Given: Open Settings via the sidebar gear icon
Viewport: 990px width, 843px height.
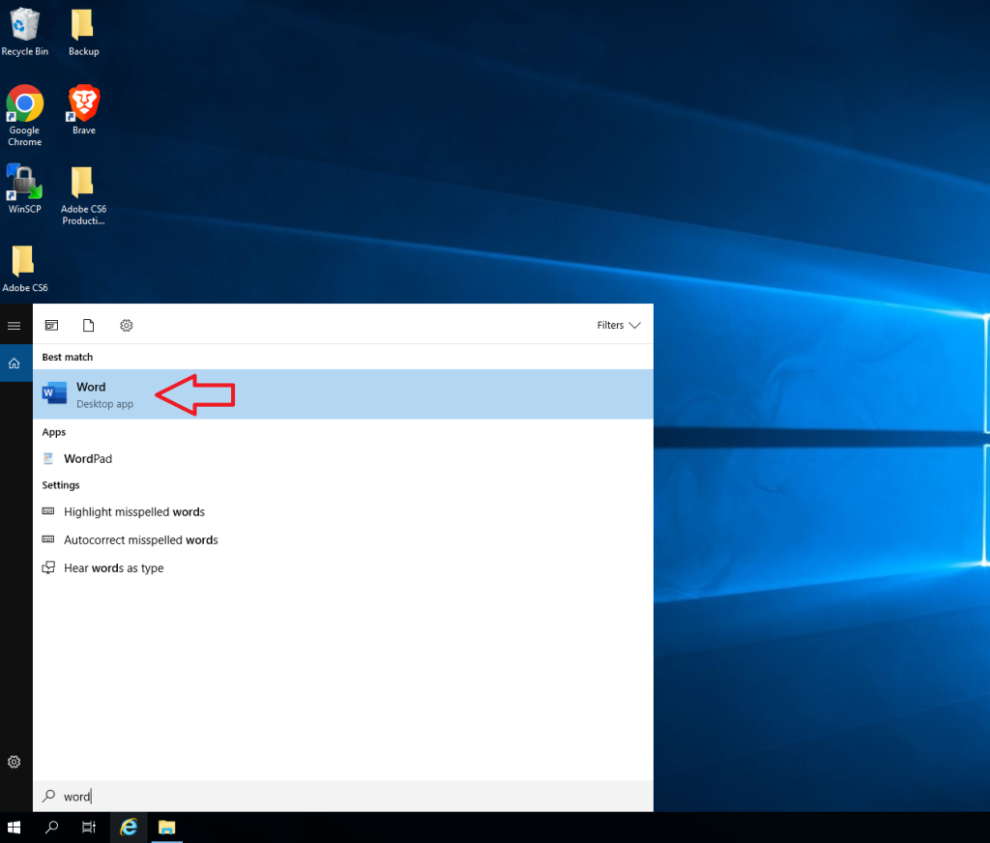Looking at the screenshot, I should [14, 762].
